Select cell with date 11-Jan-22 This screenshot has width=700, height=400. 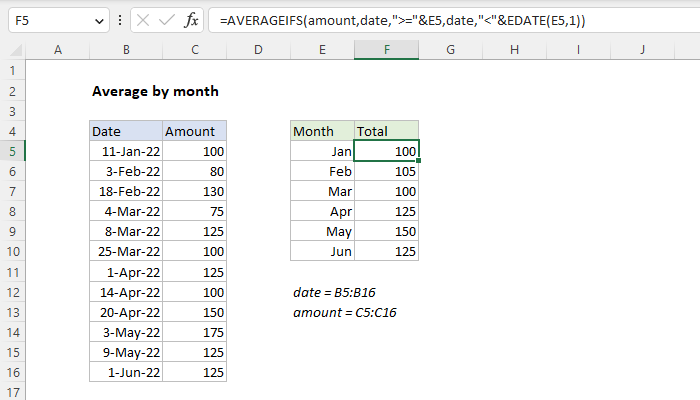point(126,151)
